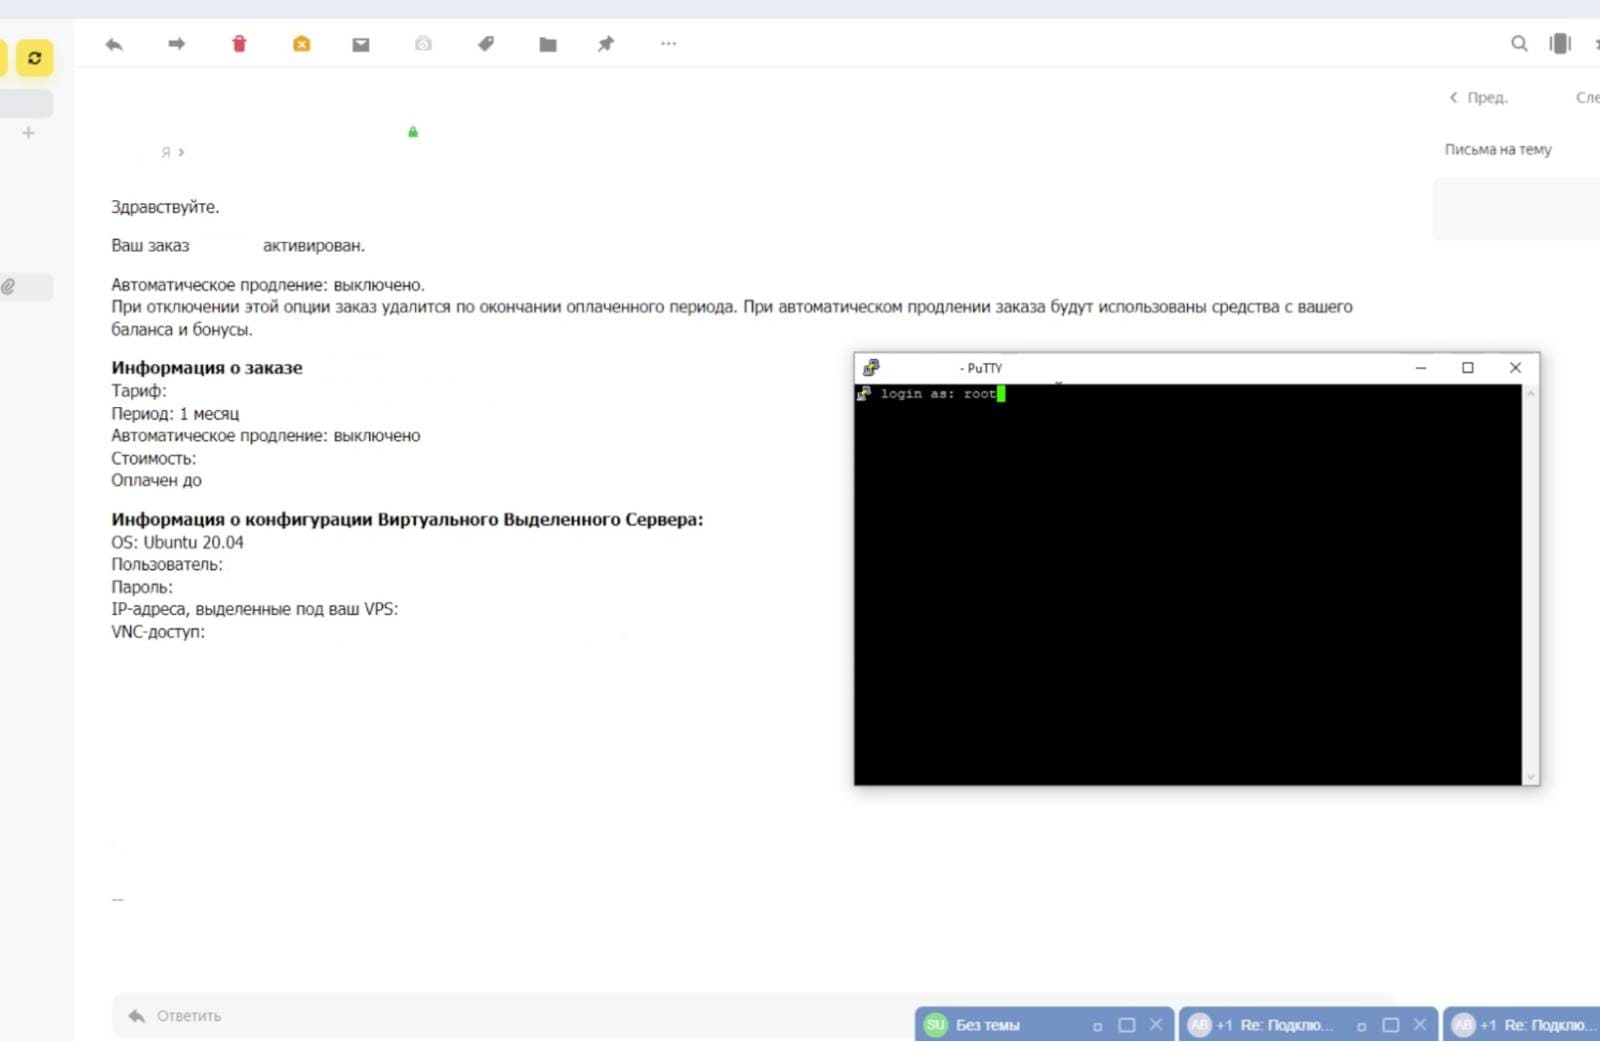The image size is (1600, 1042).
Task: Click the PuTTY scrollbar up arrow
Action: (1530, 394)
